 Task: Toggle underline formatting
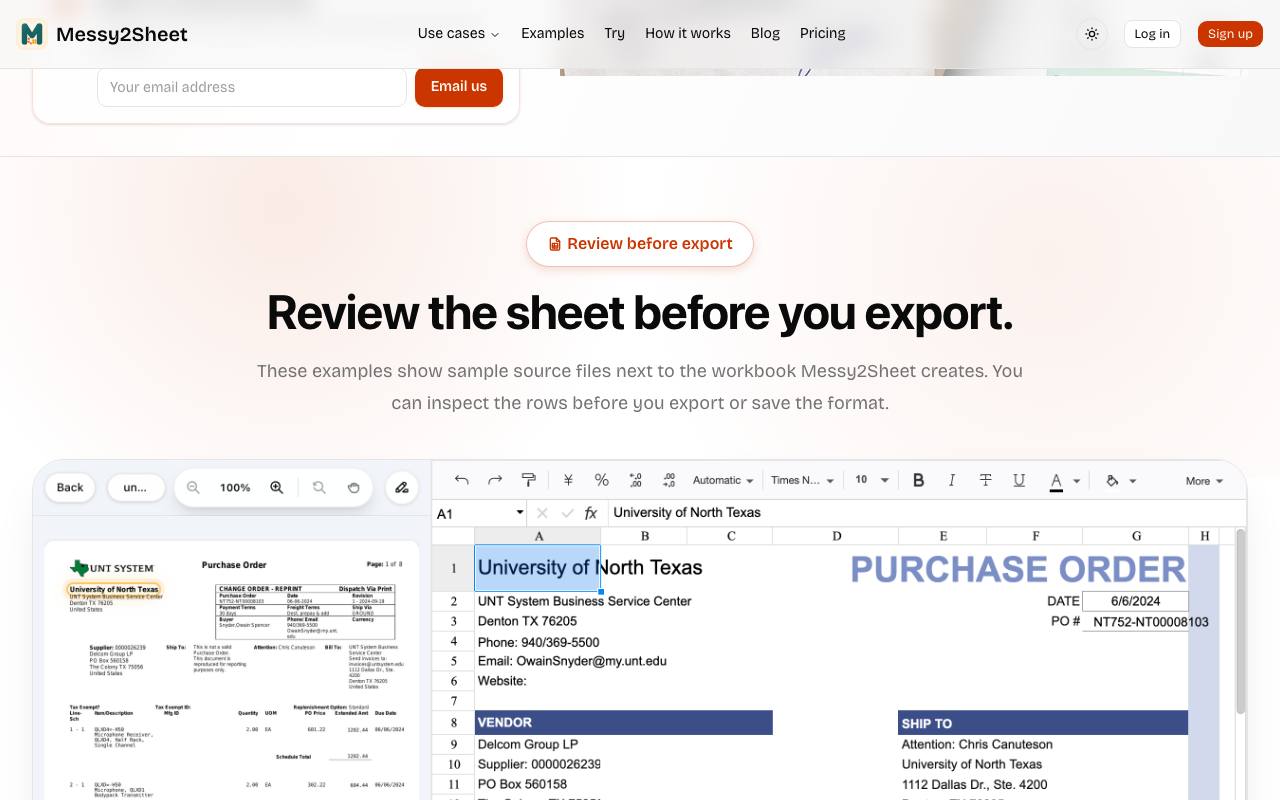pos(1019,481)
